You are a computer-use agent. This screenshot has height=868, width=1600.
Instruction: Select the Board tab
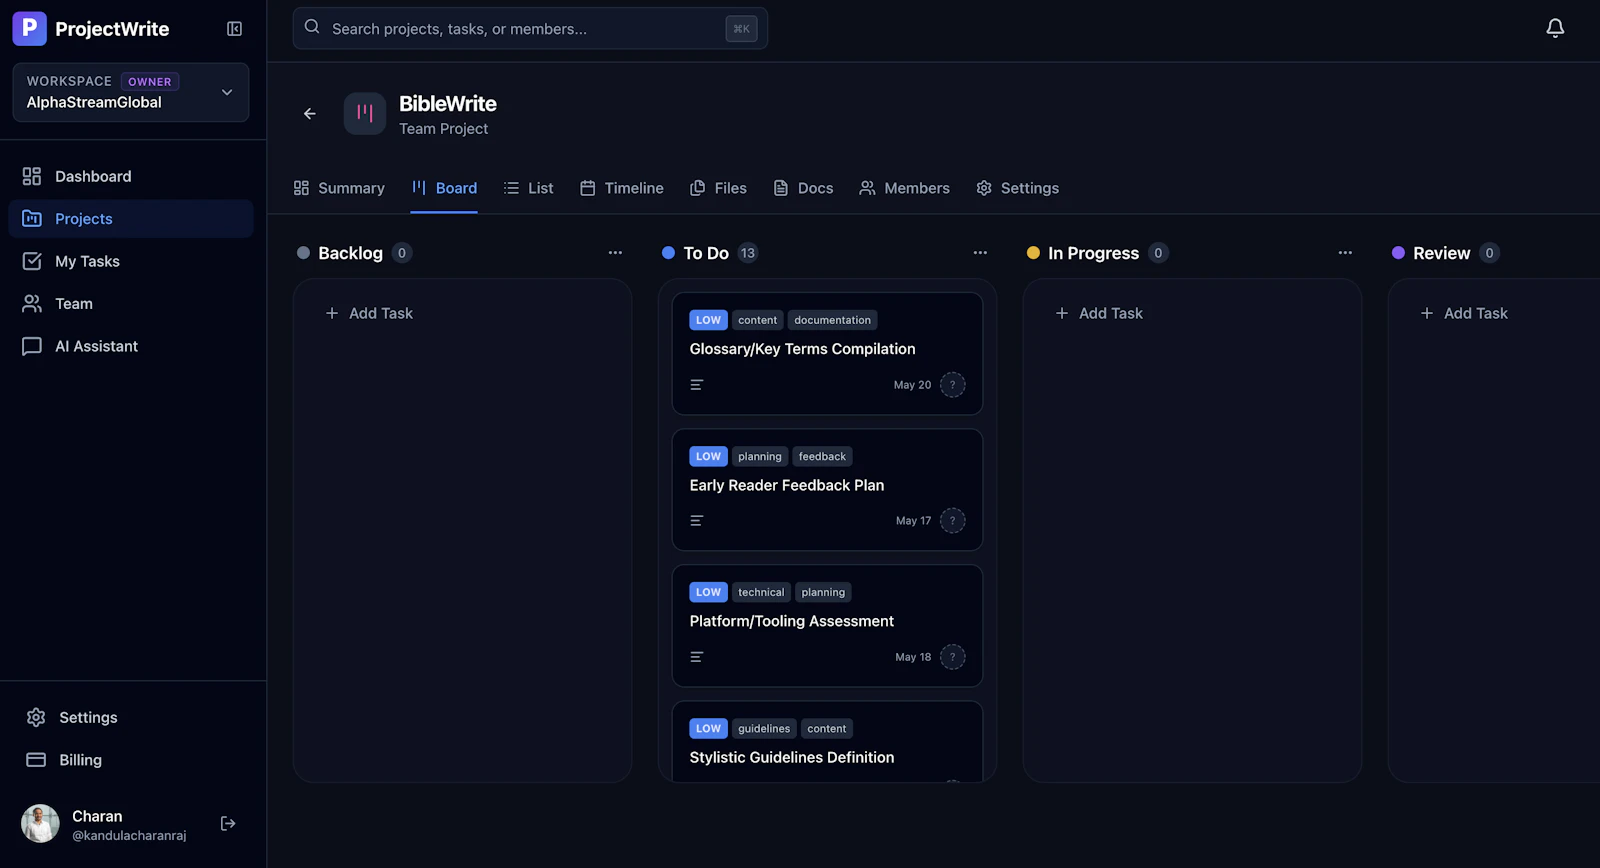pyautogui.click(x=444, y=188)
